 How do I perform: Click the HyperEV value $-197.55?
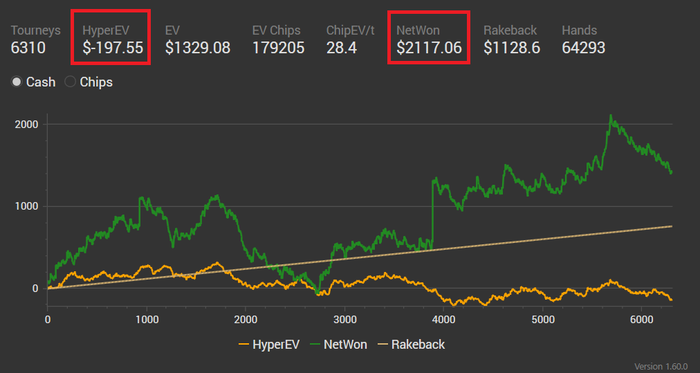(x=113, y=48)
